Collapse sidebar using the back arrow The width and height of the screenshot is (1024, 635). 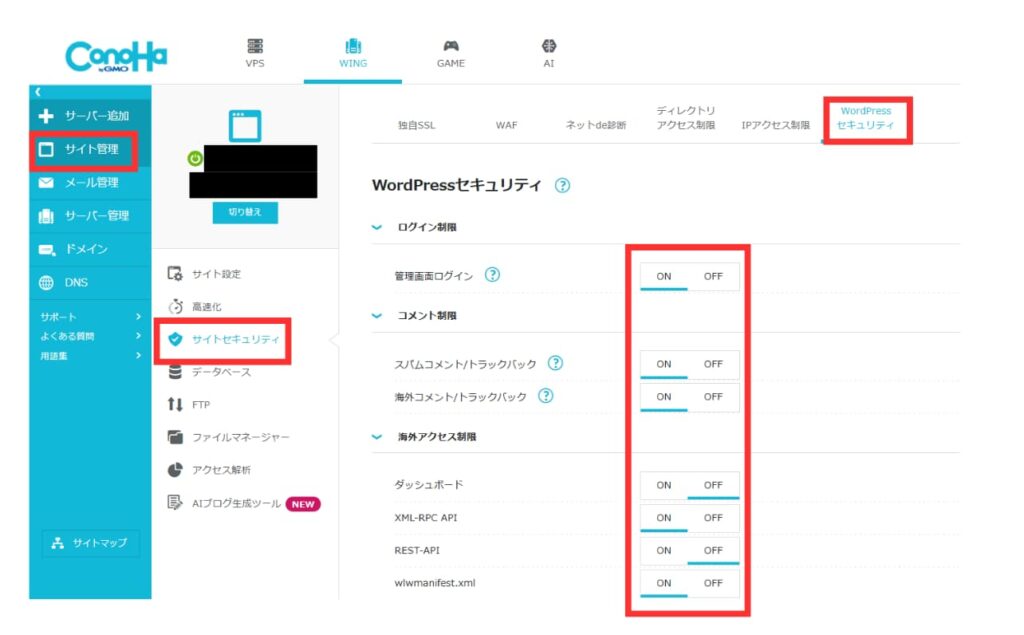point(38,92)
